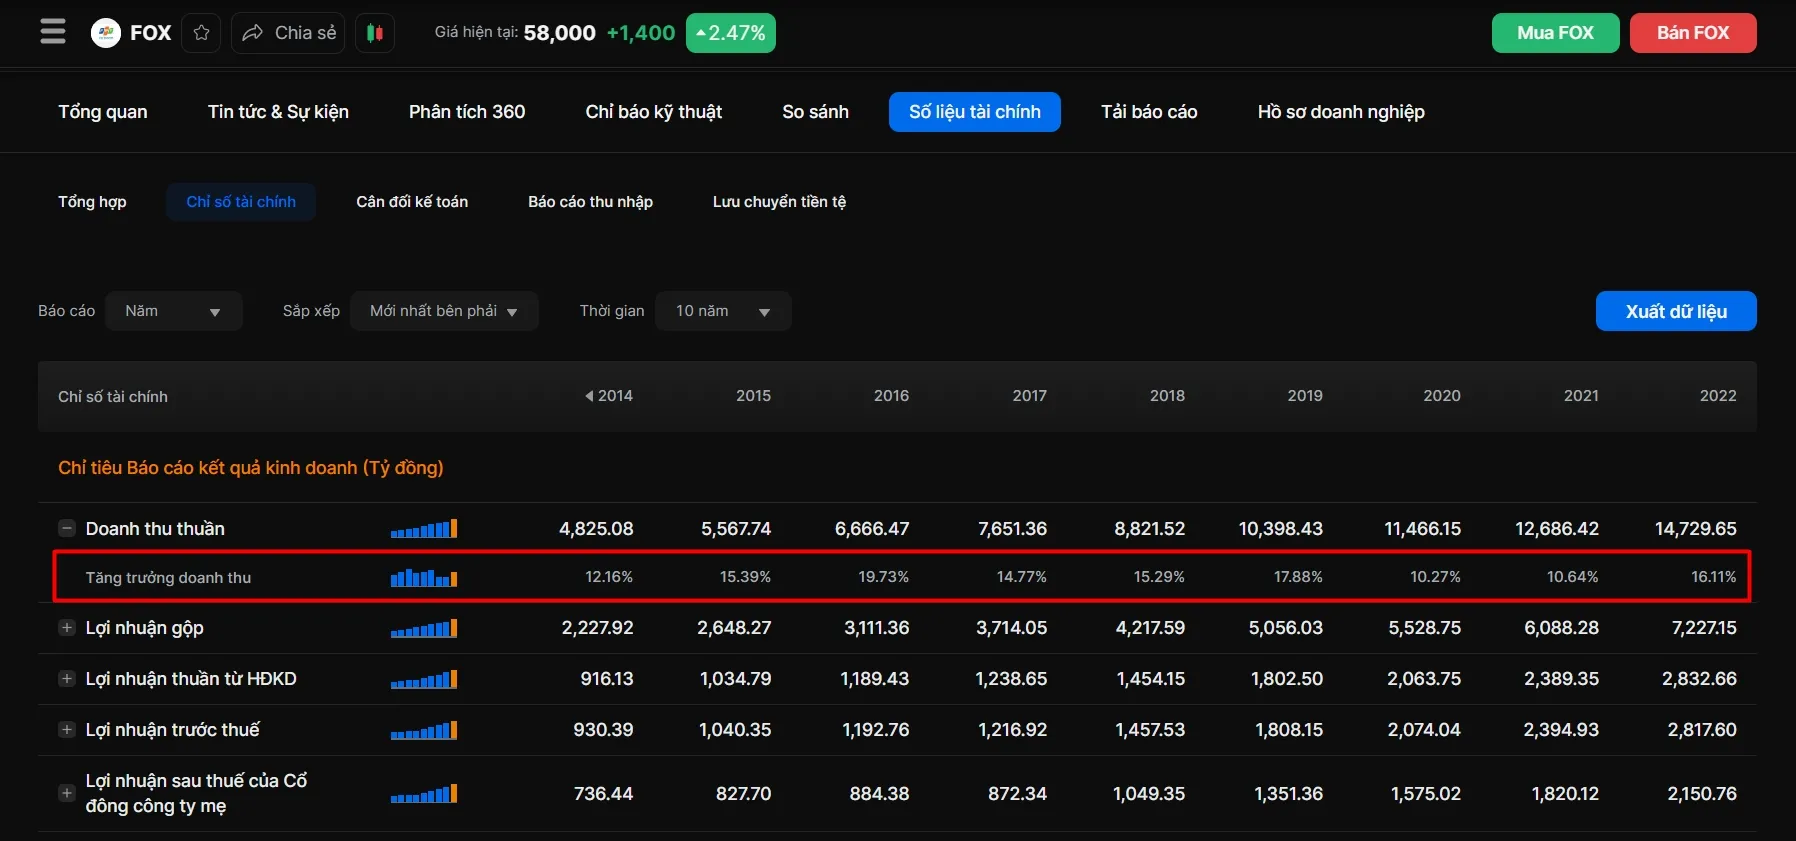This screenshot has height=841, width=1796.
Task: Click the 2020 column header
Action: pyautogui.click(x=1442, y=396)
